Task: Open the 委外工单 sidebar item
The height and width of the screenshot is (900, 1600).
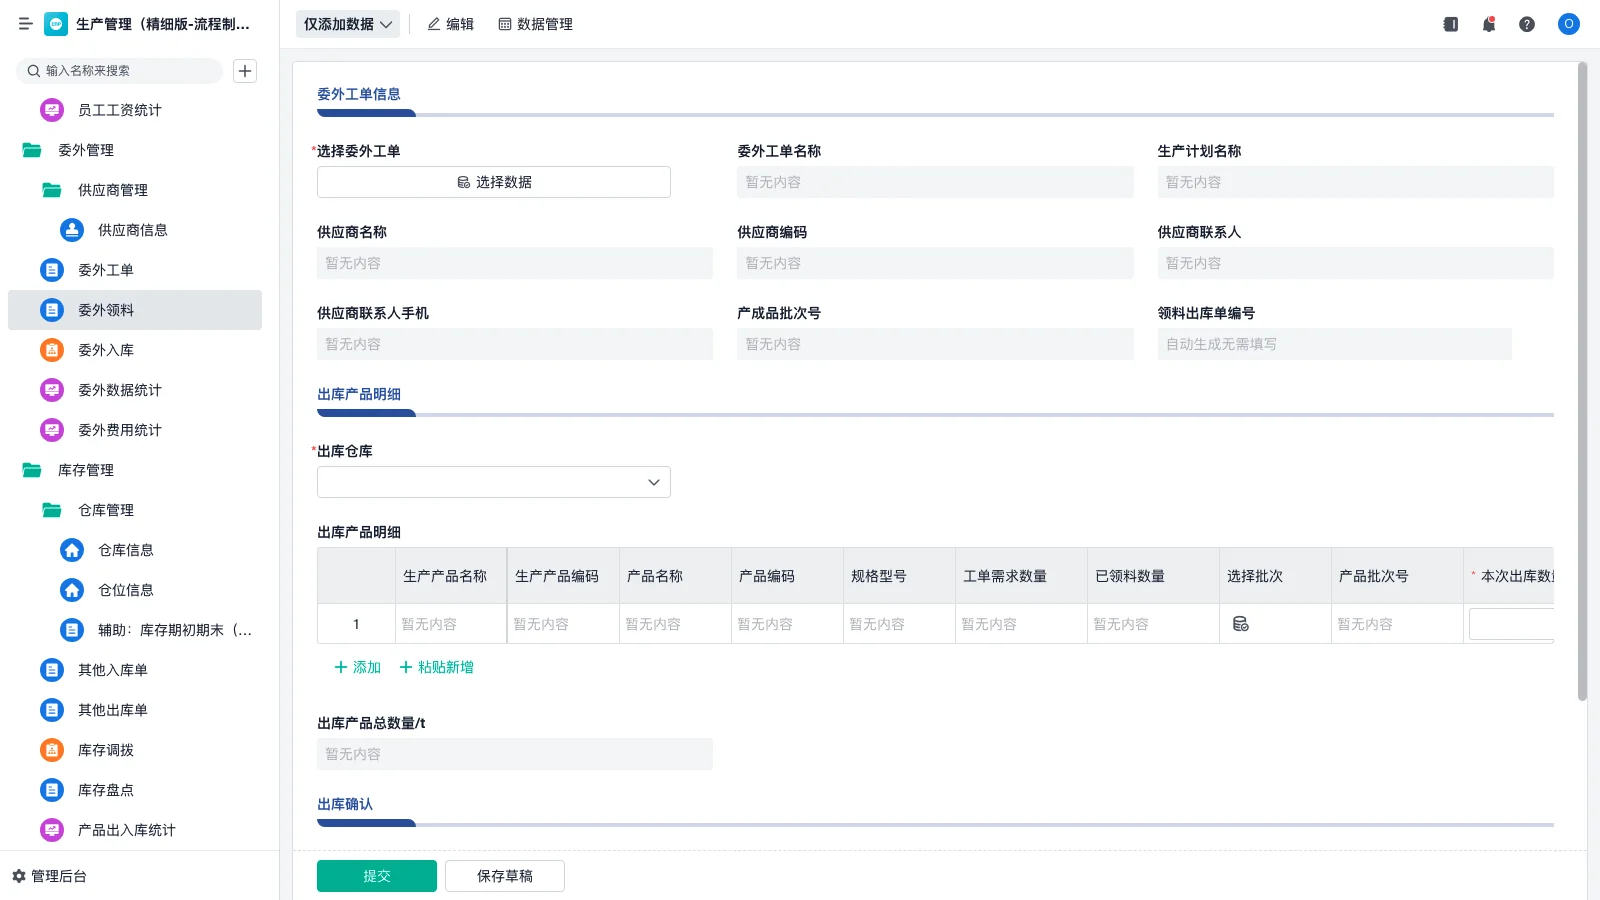Action: click(x=105, y=269)
